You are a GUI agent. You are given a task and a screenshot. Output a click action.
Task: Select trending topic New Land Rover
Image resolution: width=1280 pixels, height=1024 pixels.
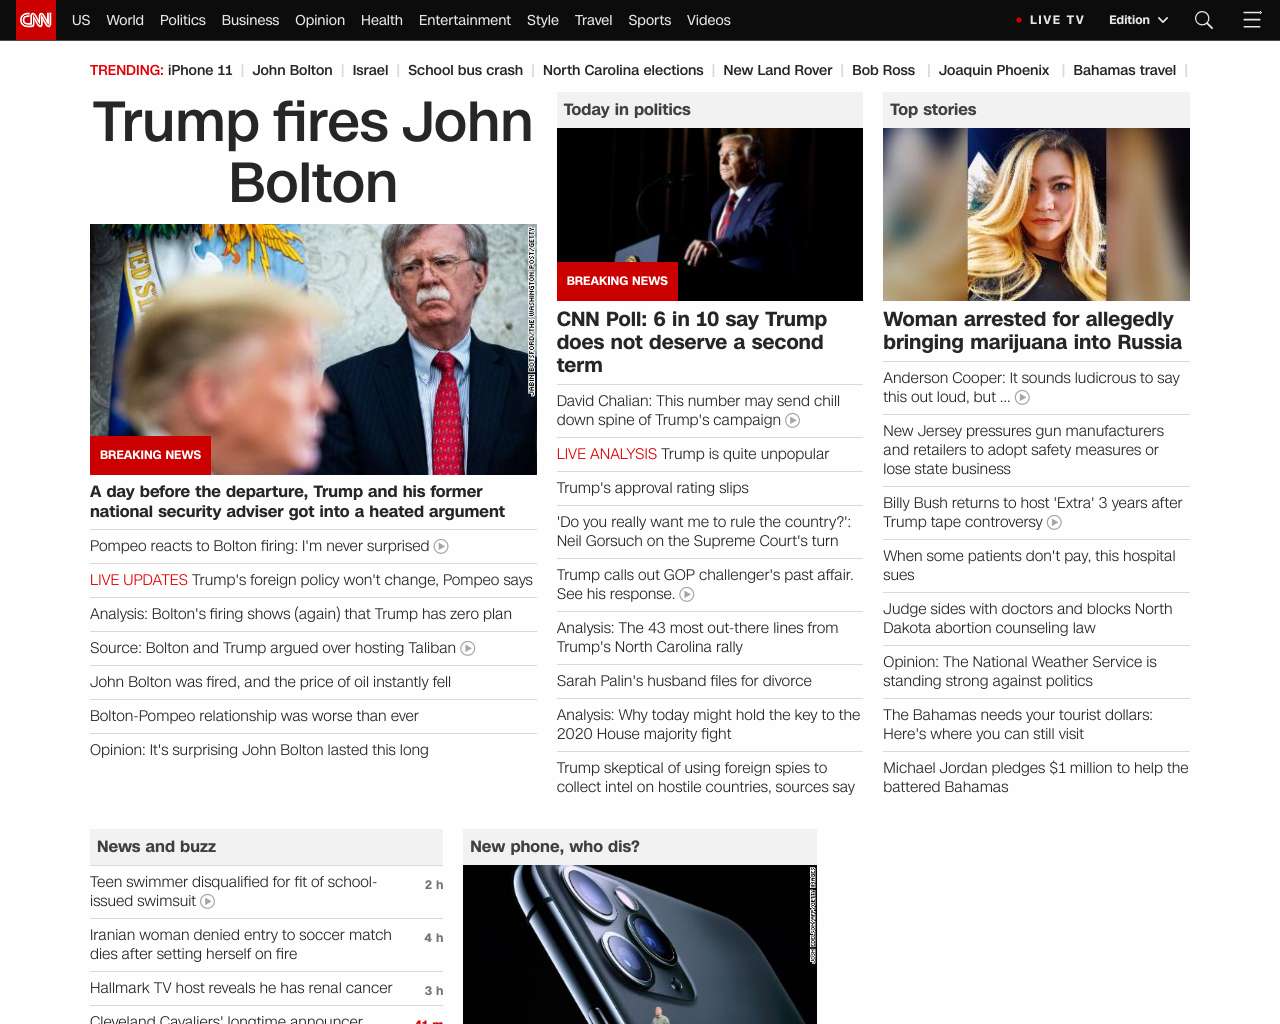pos(778,70)
